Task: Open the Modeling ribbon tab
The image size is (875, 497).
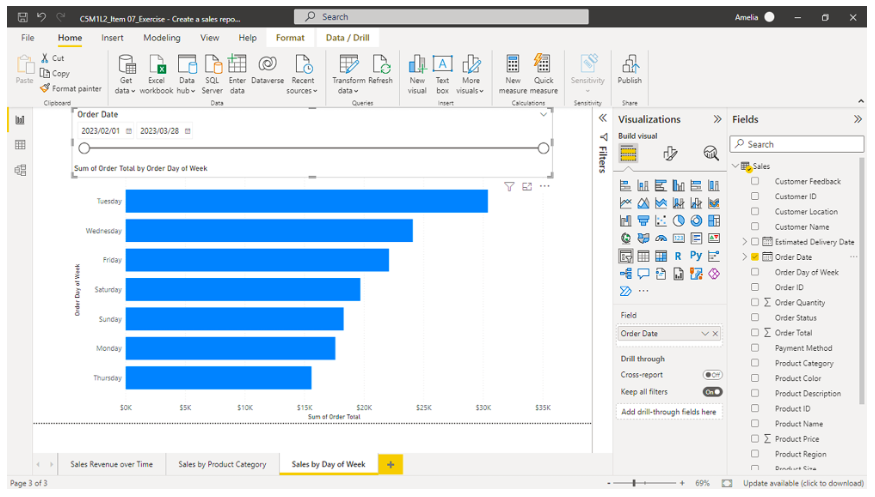Action: tap(161, 38)
